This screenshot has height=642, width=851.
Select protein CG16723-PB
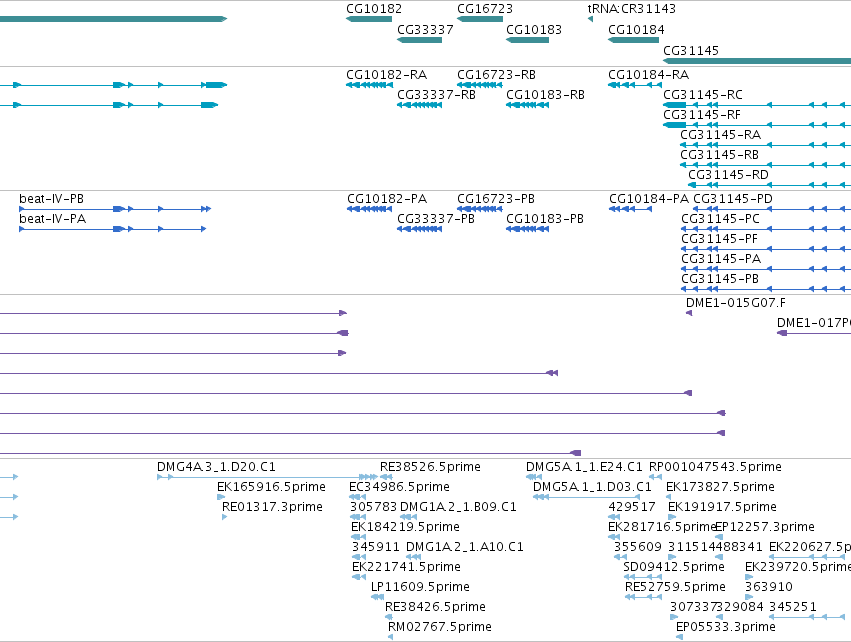tap(496, 199)
